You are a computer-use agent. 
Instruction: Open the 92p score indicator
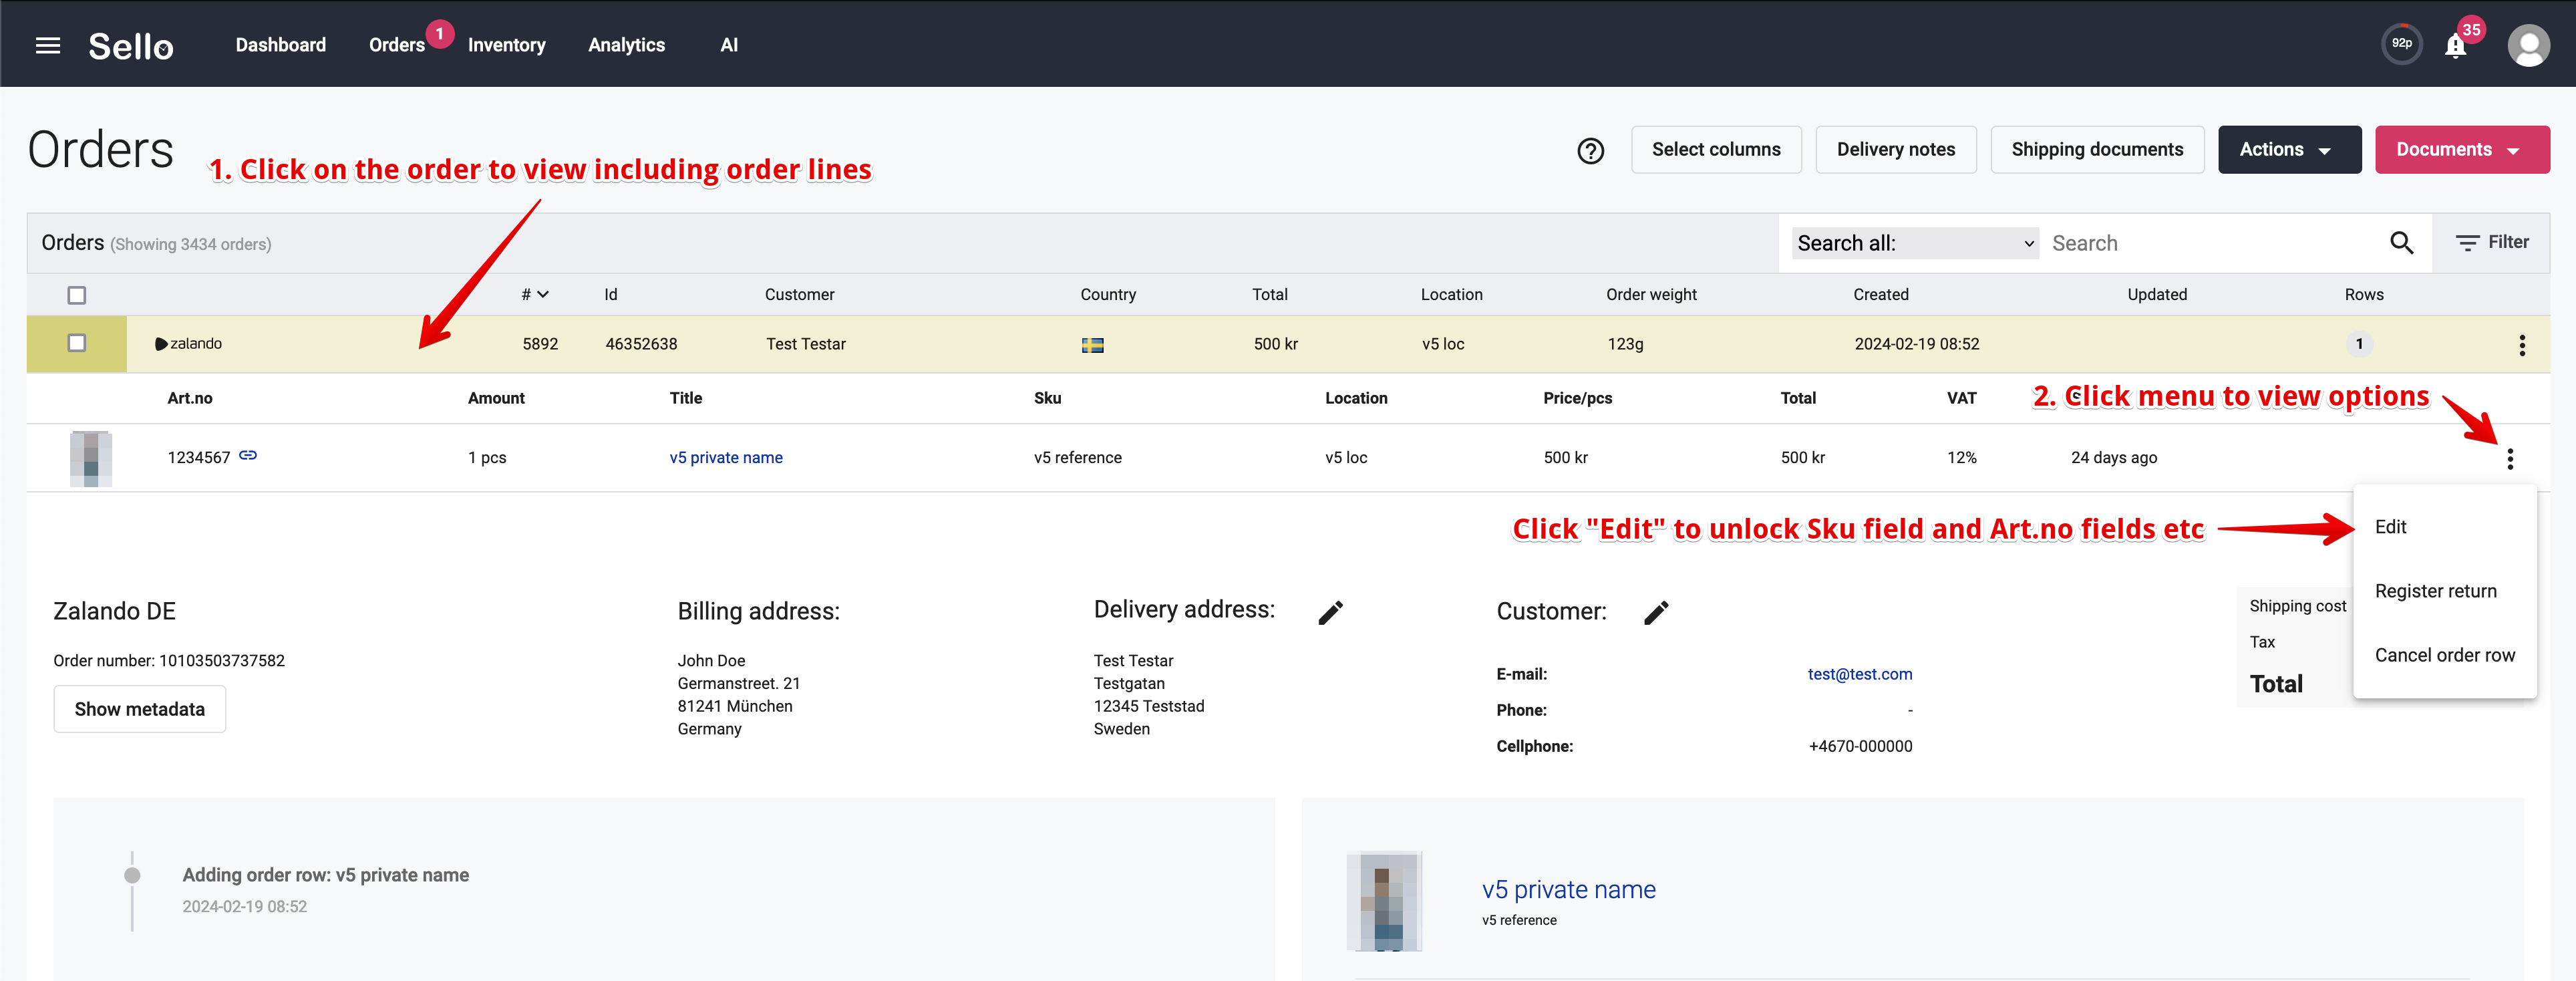(2401, 44)
